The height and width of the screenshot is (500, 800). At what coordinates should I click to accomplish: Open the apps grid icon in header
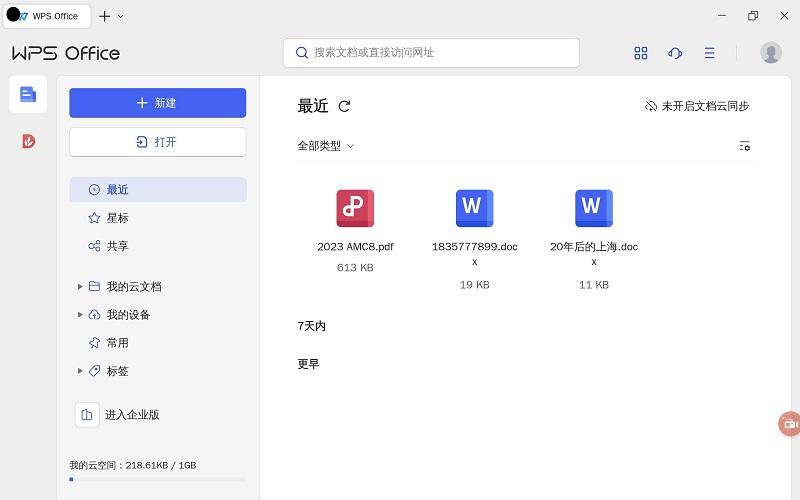coord(641,53)
